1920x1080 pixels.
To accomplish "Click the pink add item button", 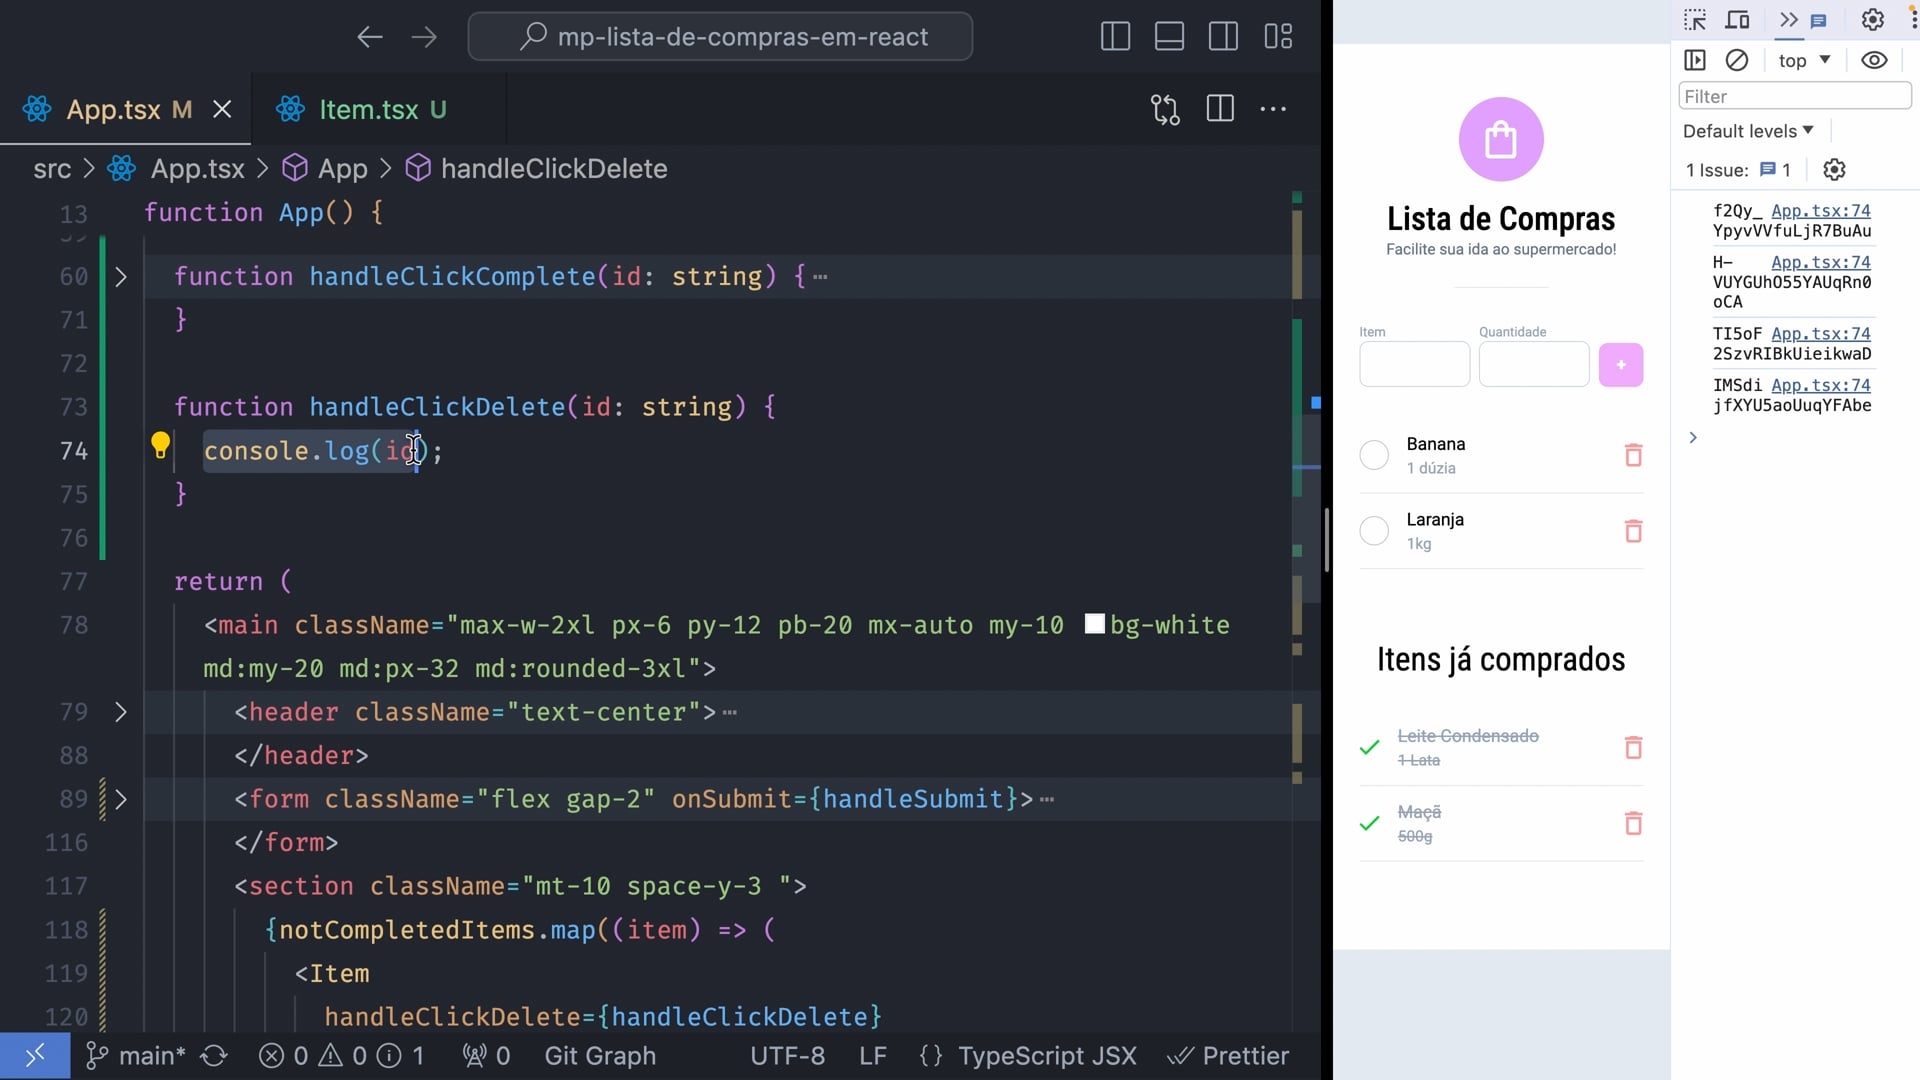I will [1620, 365].
